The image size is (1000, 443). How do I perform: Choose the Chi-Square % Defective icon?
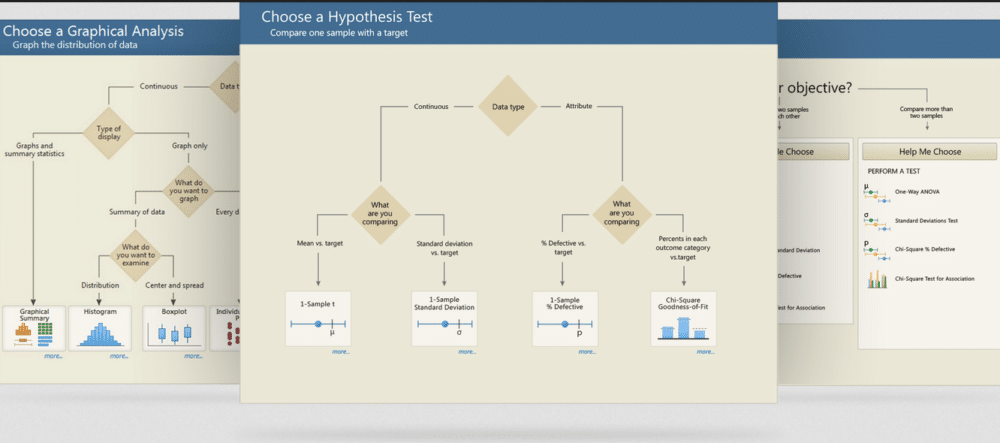pos(877,248)
